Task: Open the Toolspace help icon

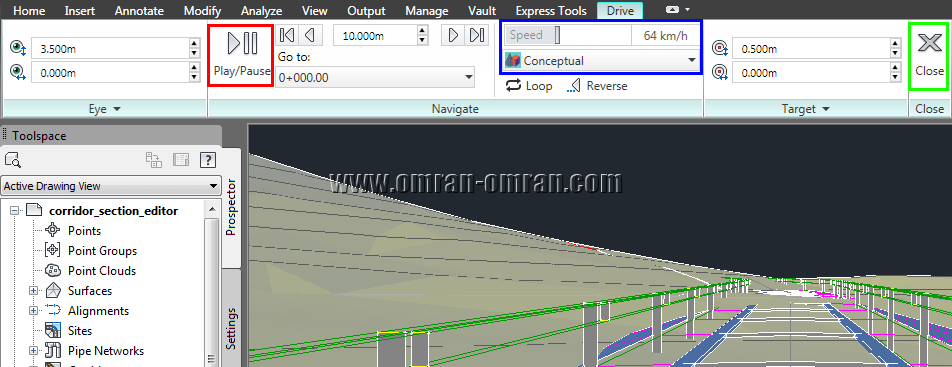Action: [208, 160]
